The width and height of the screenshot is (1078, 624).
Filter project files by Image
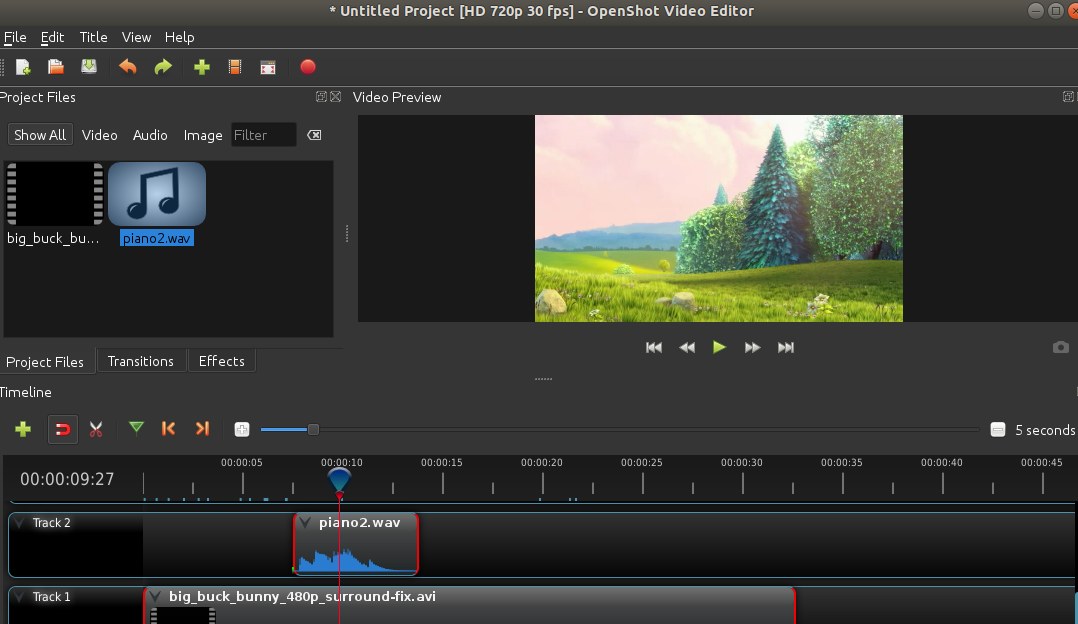tap(203, 135)
